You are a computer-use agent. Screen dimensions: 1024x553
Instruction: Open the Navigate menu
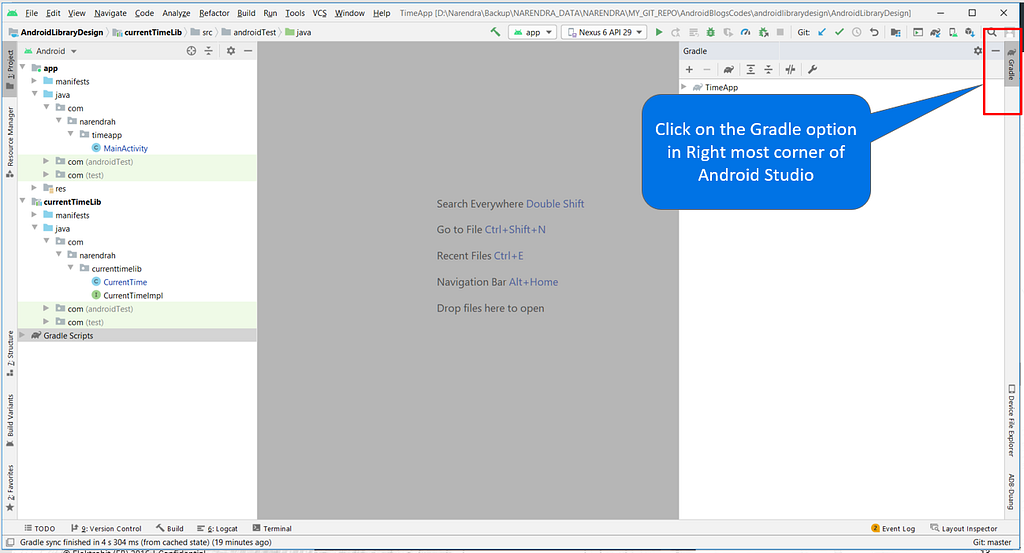[x=110, y=13]
